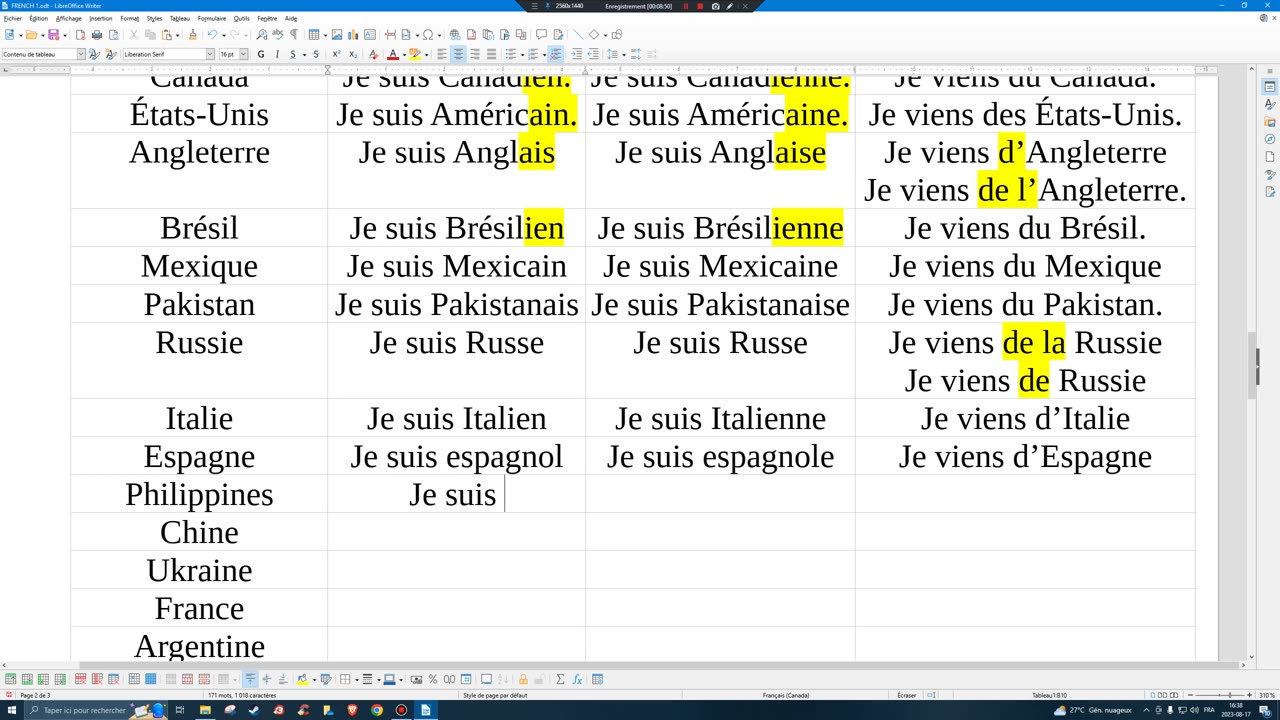Viewport: 1280px width, 720px height.
Task: Click the Clone Formatting paintbrush icon
Action: point(192,35)
